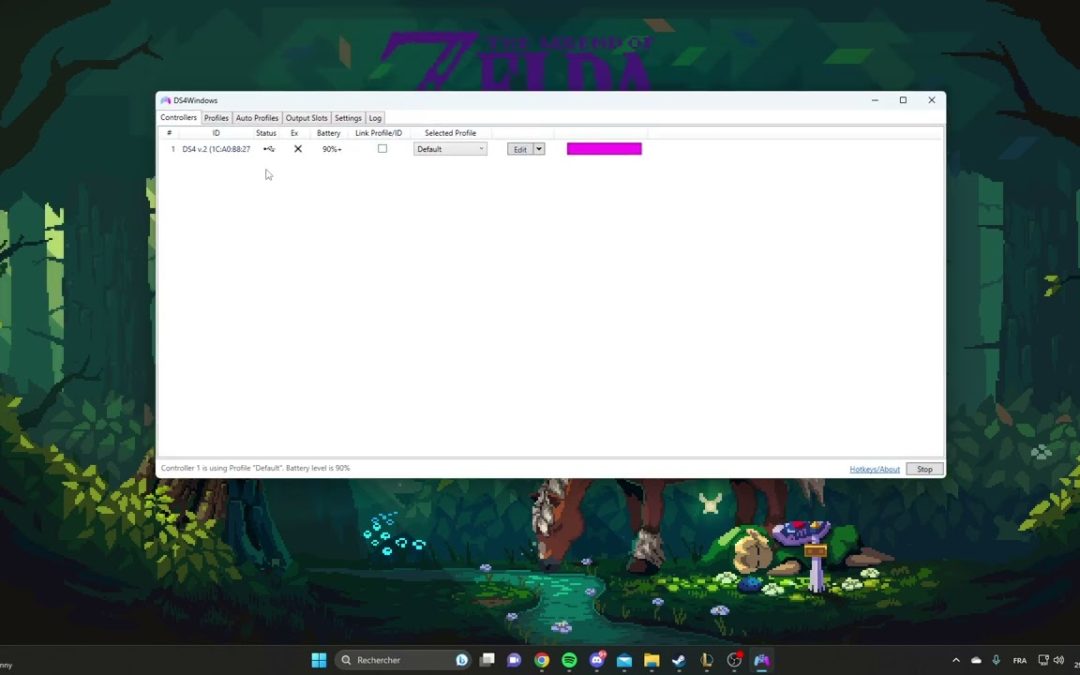View the Log tab

point(375,118)
